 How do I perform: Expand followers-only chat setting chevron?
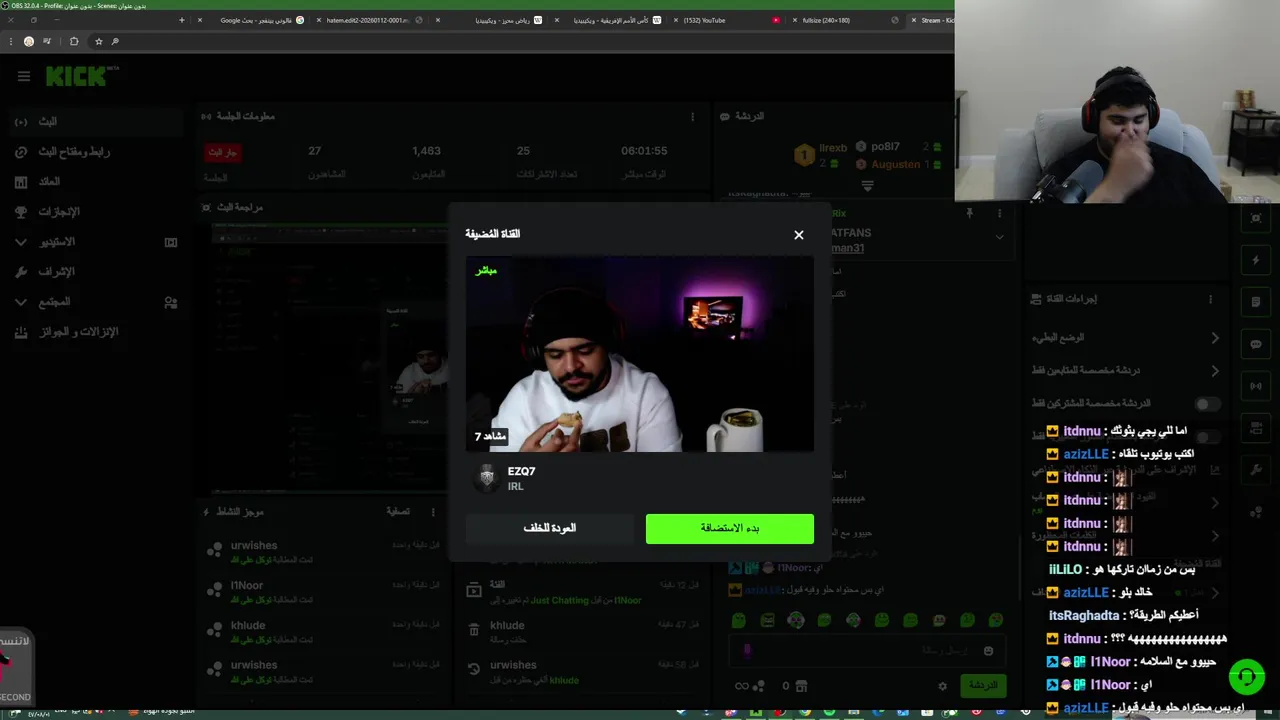pos(1215,371)
